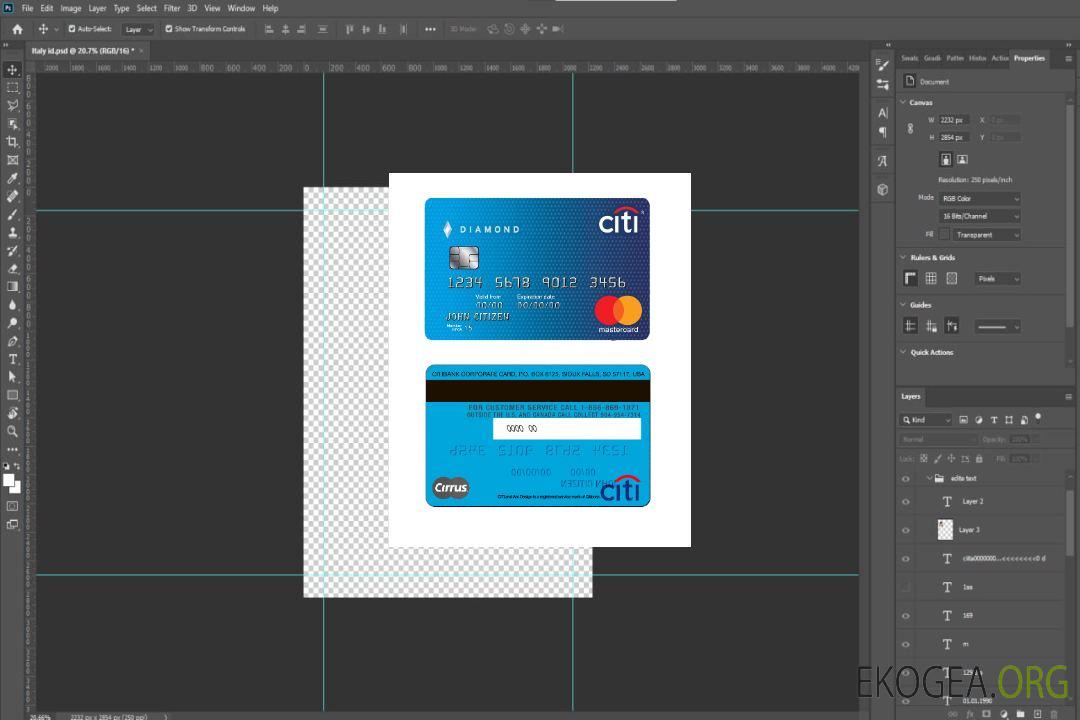Select the Eyedropper tool

tap(12, 178)
